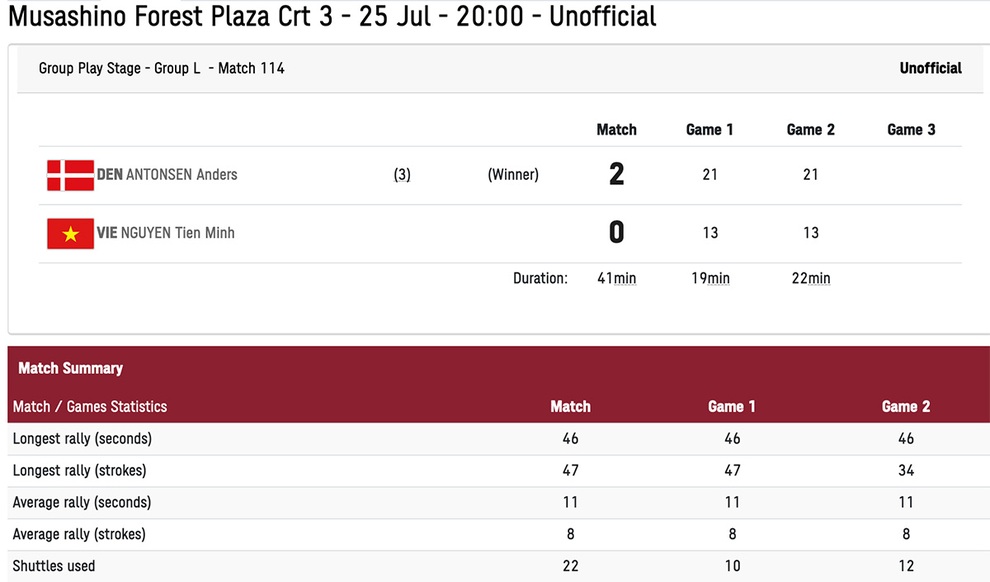Click the Match column header in statistics
The height and width of the screenshot is (582, 990).
tap(570, 407)
